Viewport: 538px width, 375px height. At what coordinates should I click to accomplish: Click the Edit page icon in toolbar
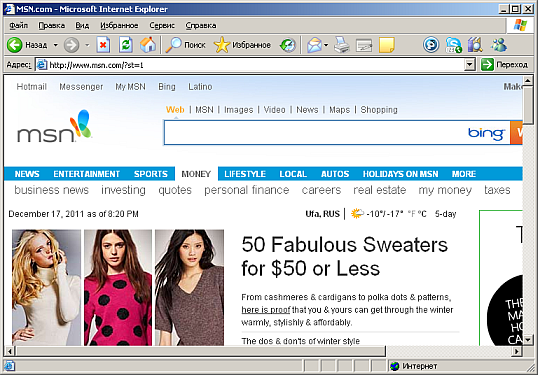click(x=364, y=45)
